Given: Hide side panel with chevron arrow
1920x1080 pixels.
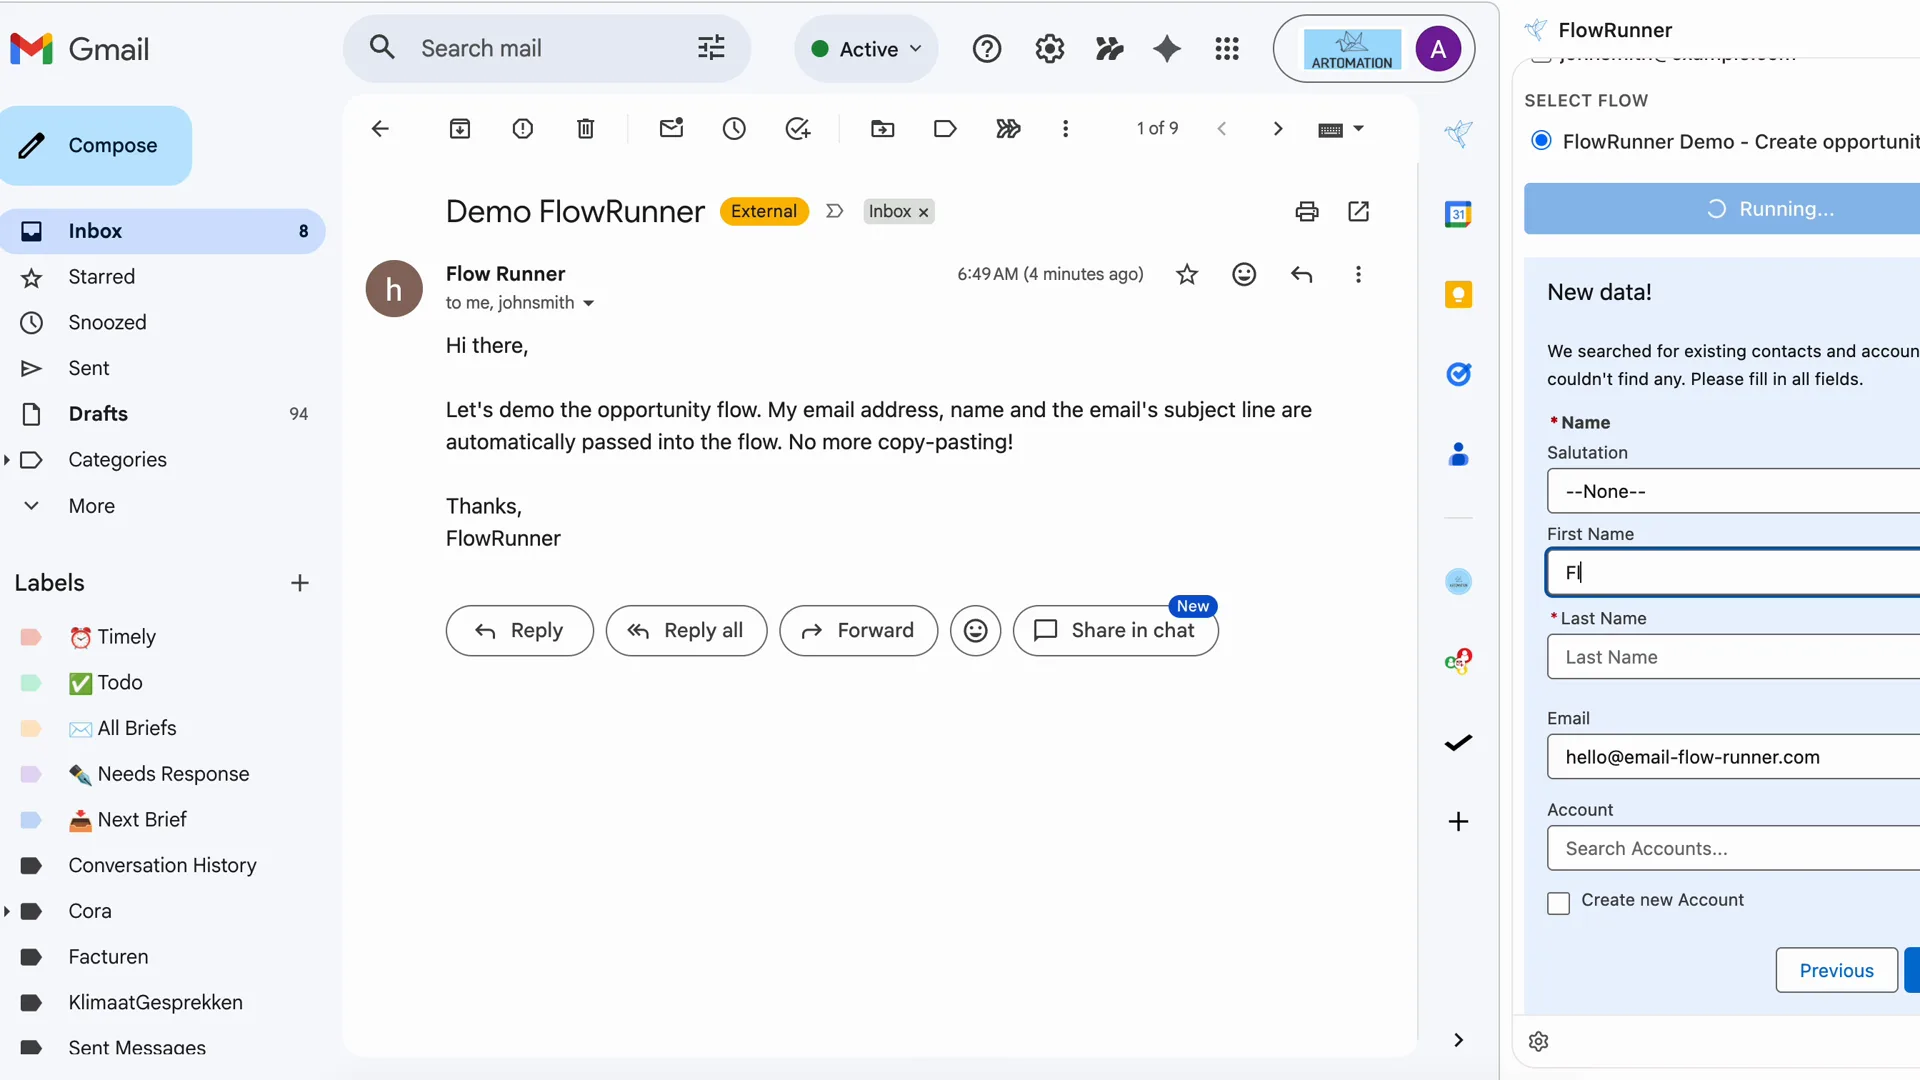Looking at the screenshot, I should point(1458,1040).
